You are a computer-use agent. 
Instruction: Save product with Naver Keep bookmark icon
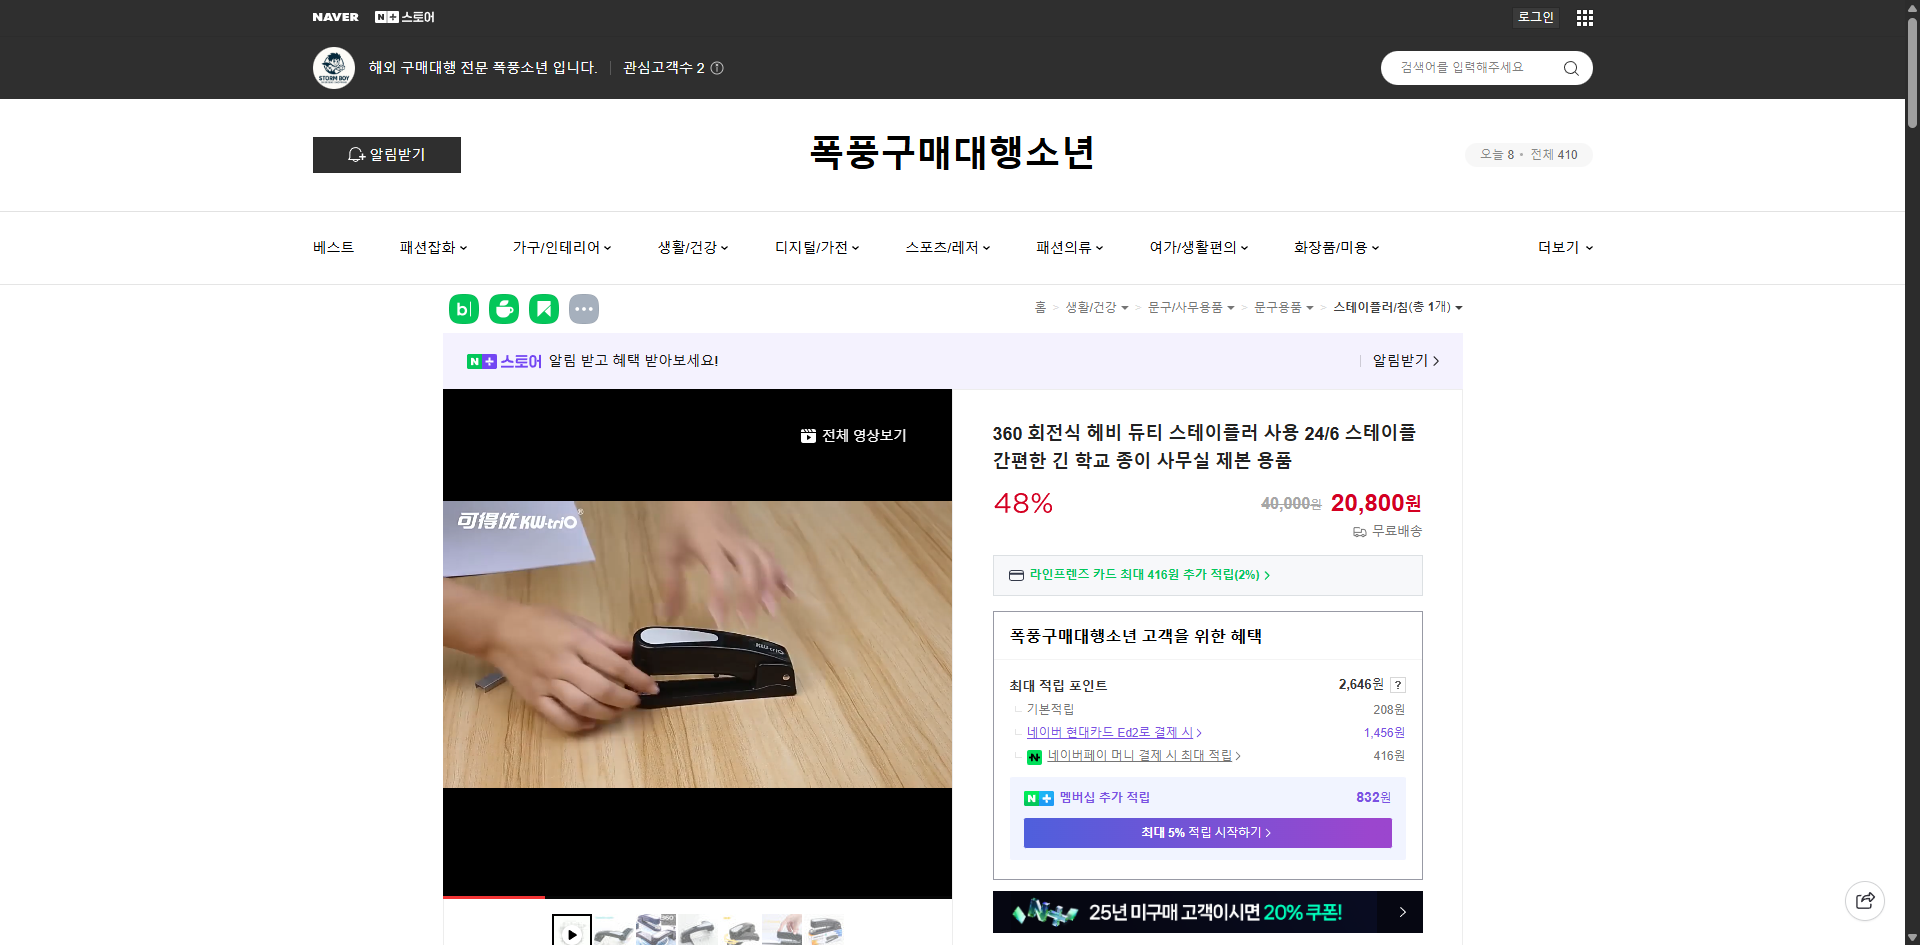coord(543,309)
